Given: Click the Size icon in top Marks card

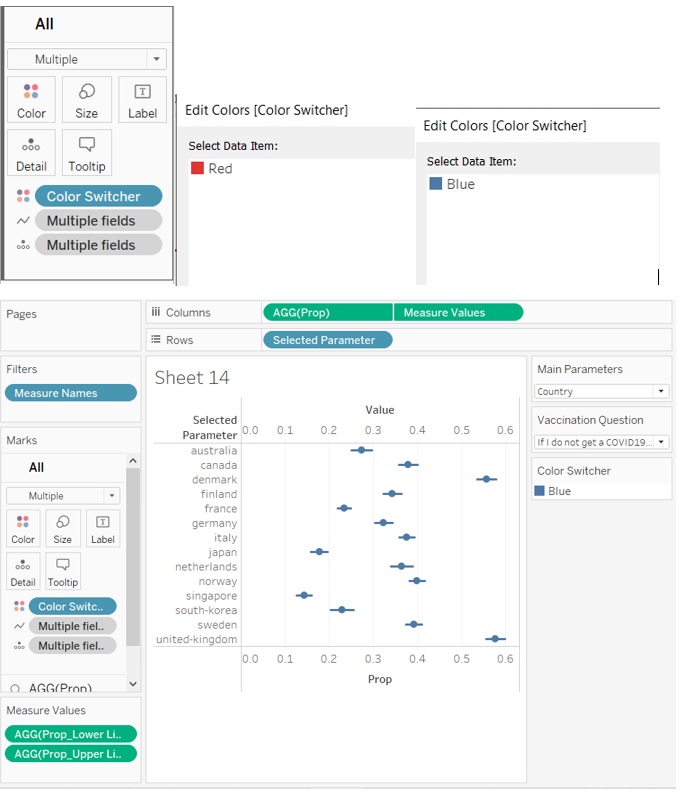Looking at the screenshot, I should click(87, 100).
